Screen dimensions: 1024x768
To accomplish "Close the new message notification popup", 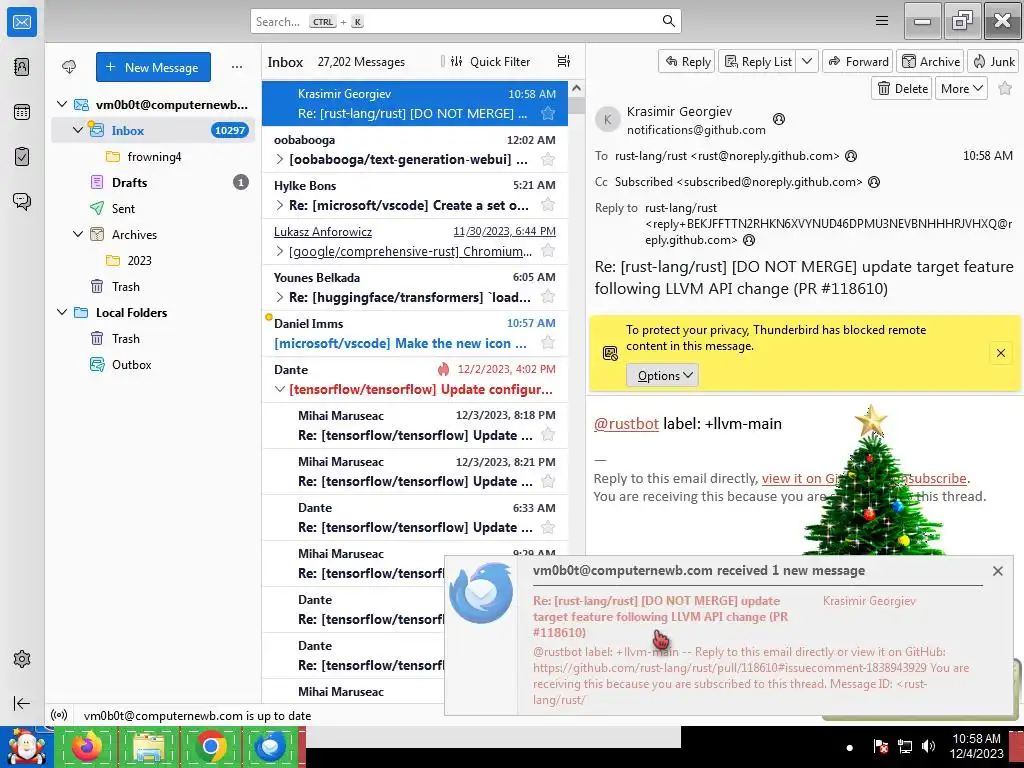I will (x=997, y=571).
